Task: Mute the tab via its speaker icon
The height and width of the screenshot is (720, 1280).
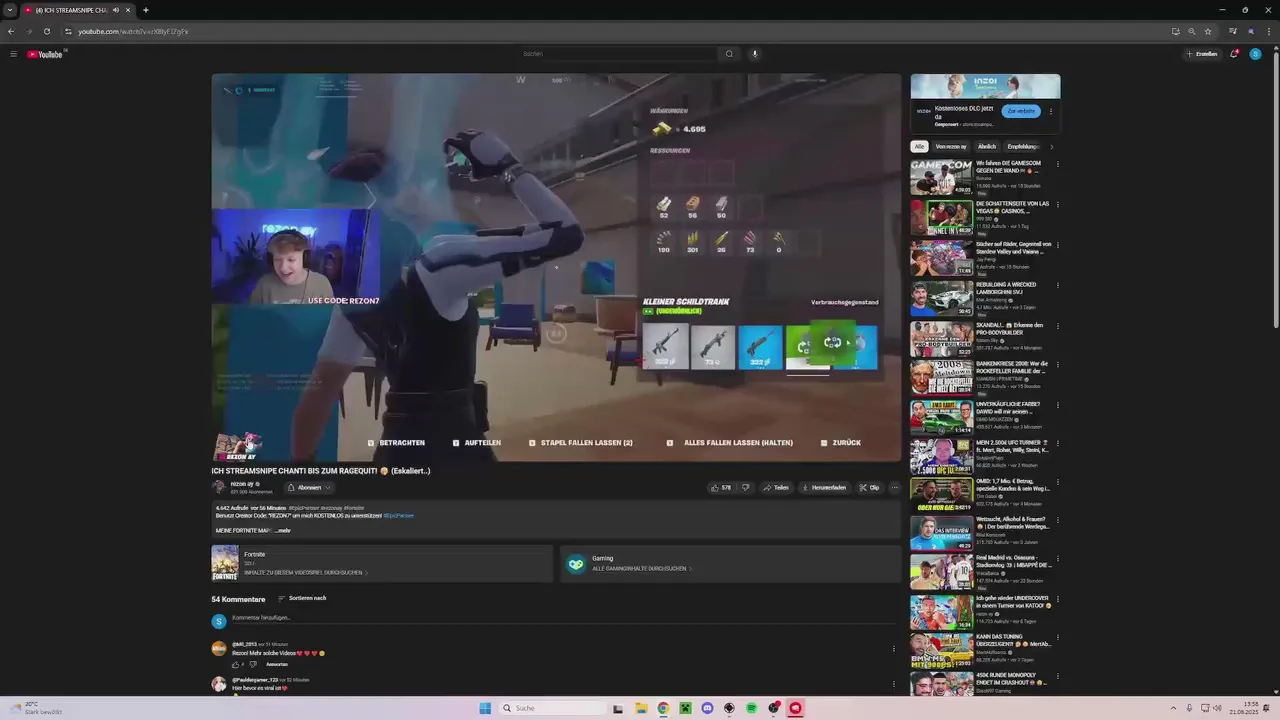Action: pos(116,10)
